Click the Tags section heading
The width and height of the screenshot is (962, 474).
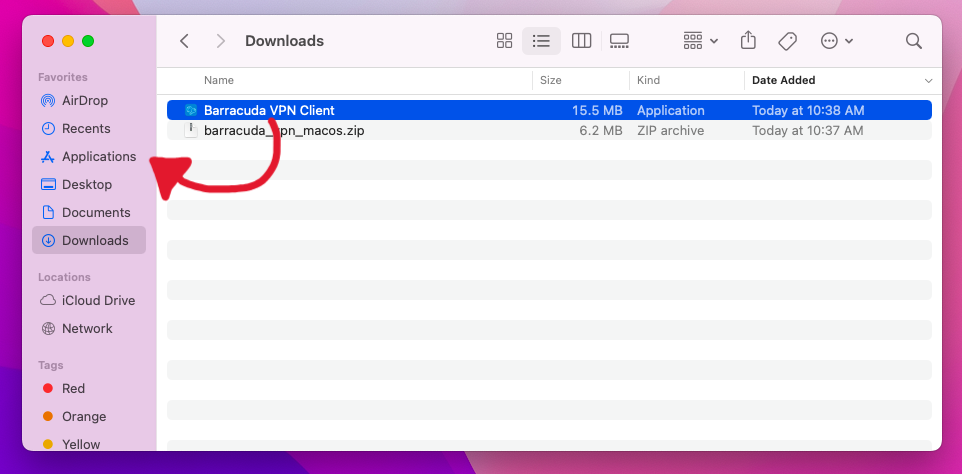[x=50, y=365]
